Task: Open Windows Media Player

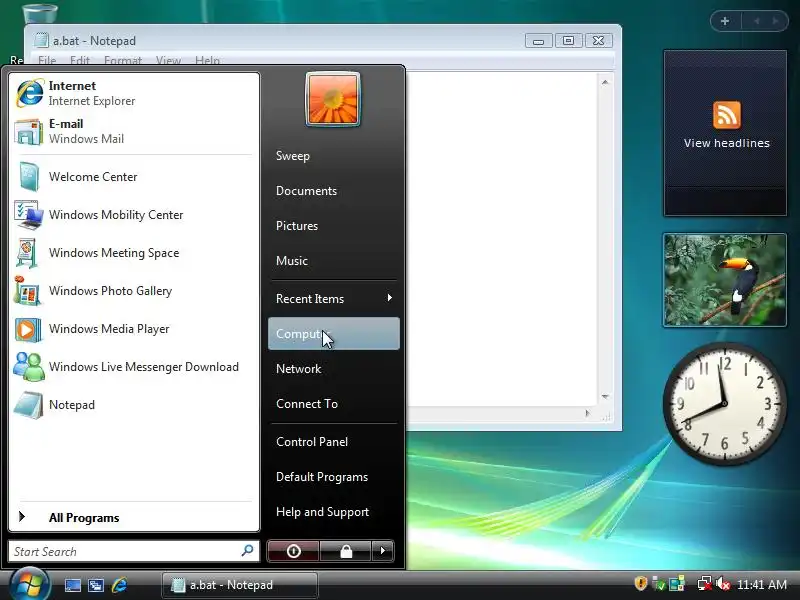Action: (134, 329)
